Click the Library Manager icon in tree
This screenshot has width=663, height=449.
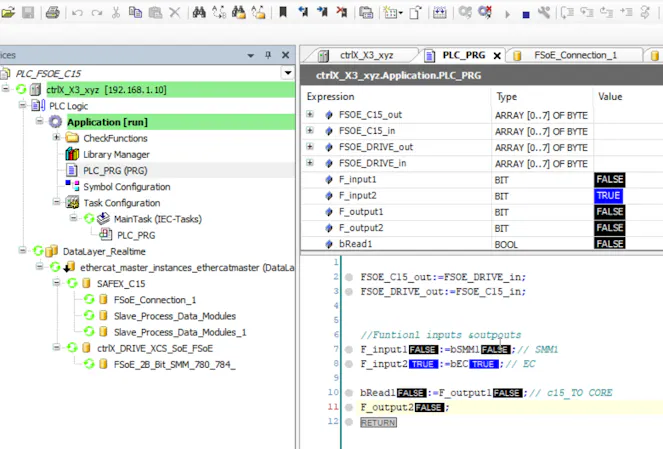[x=72, y=154]
